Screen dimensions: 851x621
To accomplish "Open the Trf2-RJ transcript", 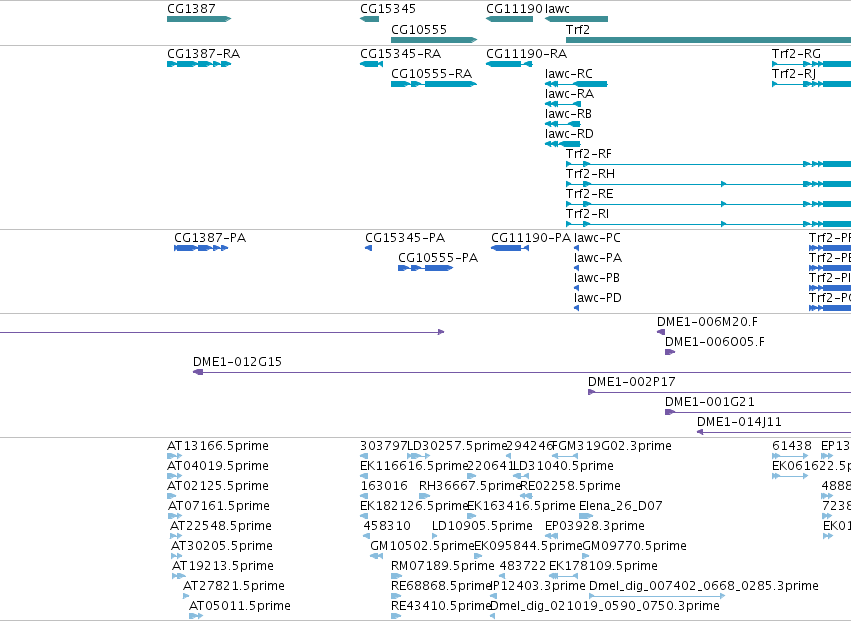I will 794,74.
